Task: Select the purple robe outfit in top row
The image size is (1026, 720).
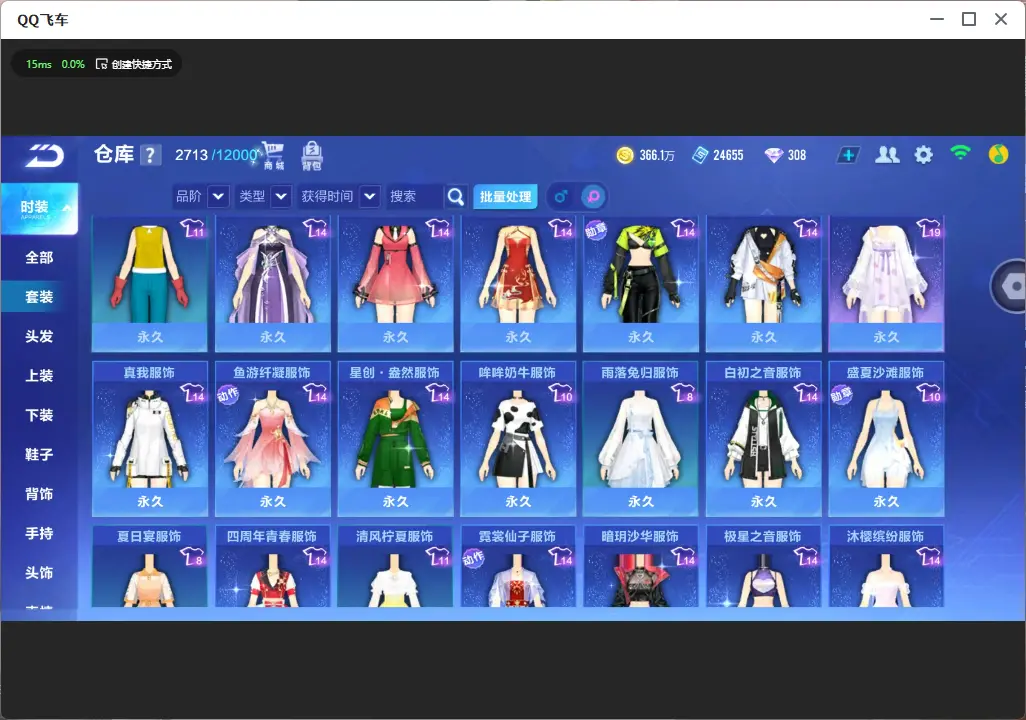Action: pos(272,283)
